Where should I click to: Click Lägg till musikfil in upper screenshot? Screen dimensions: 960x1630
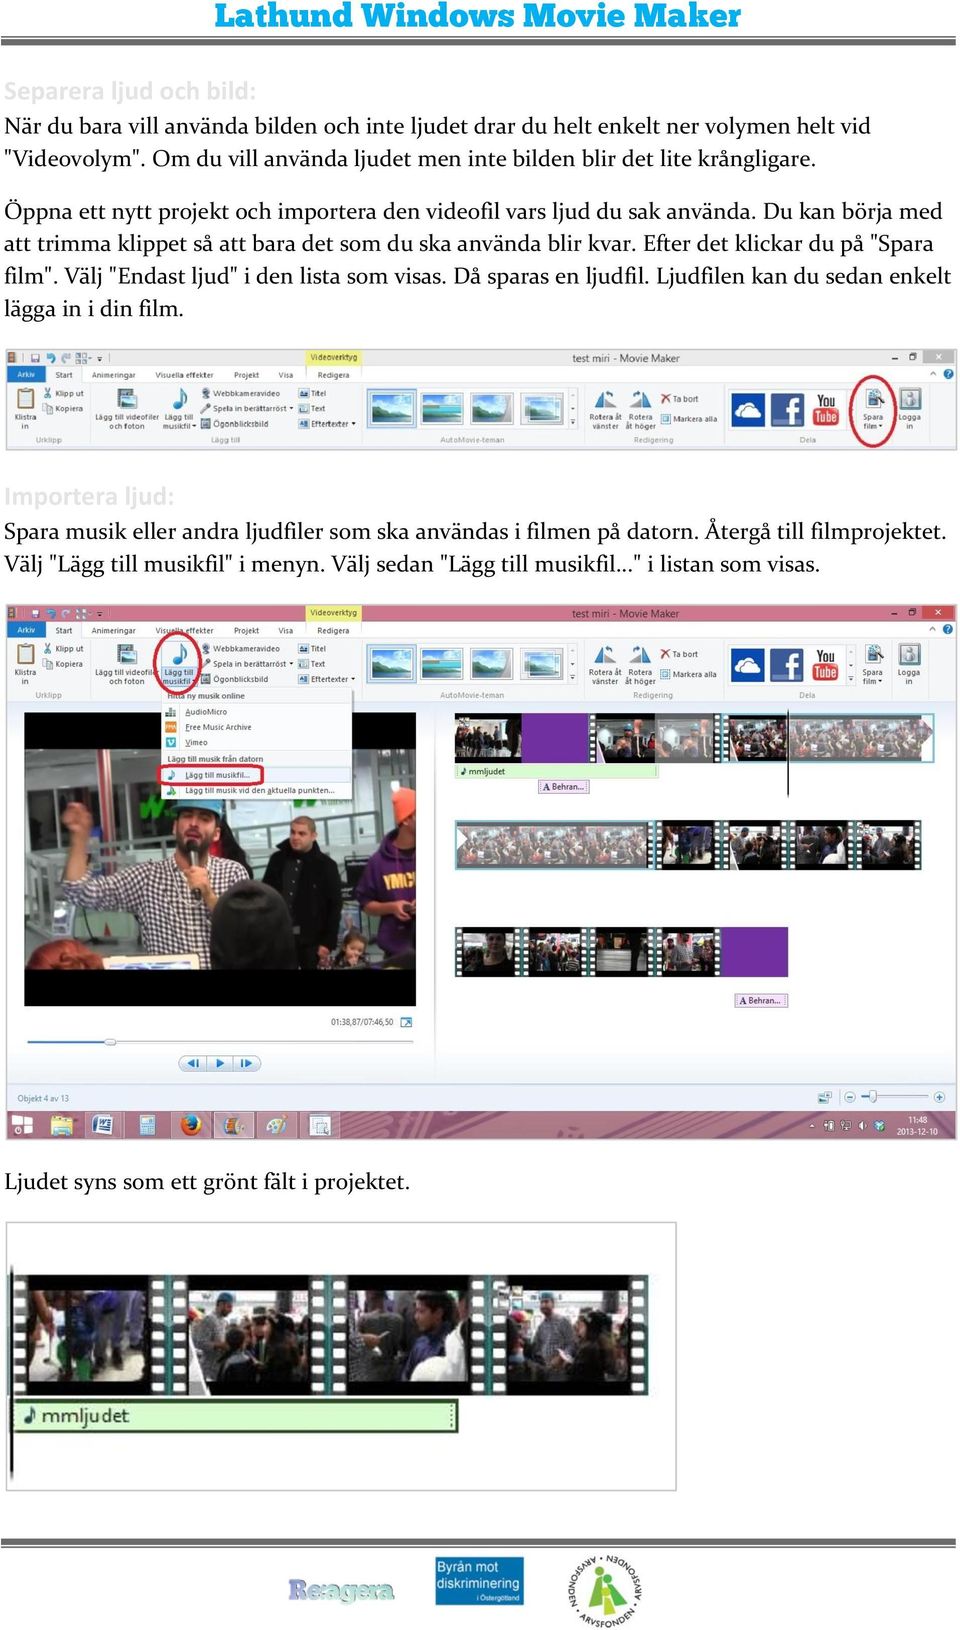pos(179,409)
